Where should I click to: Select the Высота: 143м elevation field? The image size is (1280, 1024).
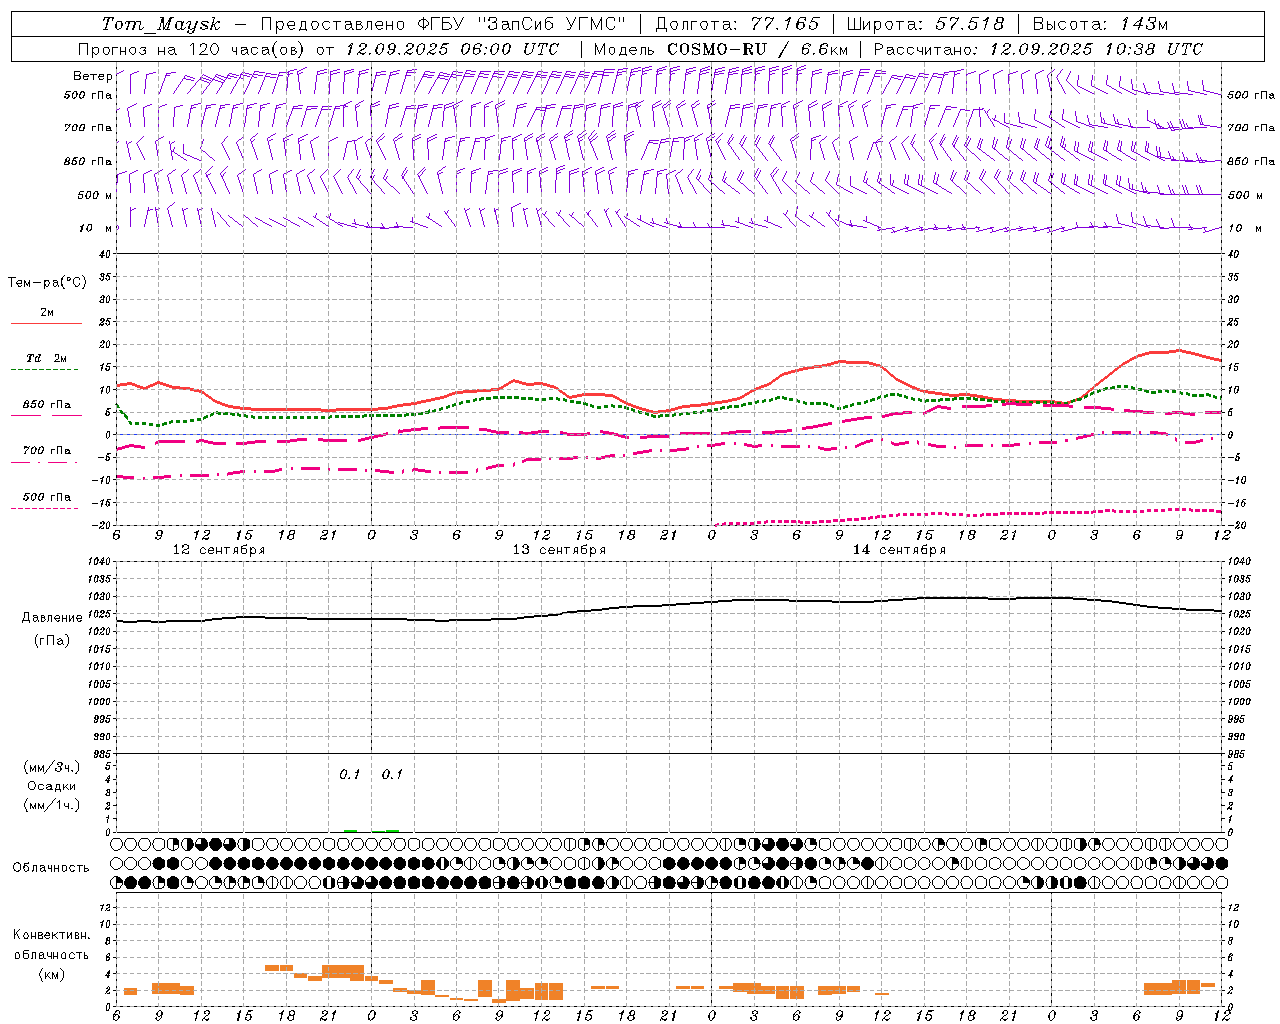coord(1100,24)
